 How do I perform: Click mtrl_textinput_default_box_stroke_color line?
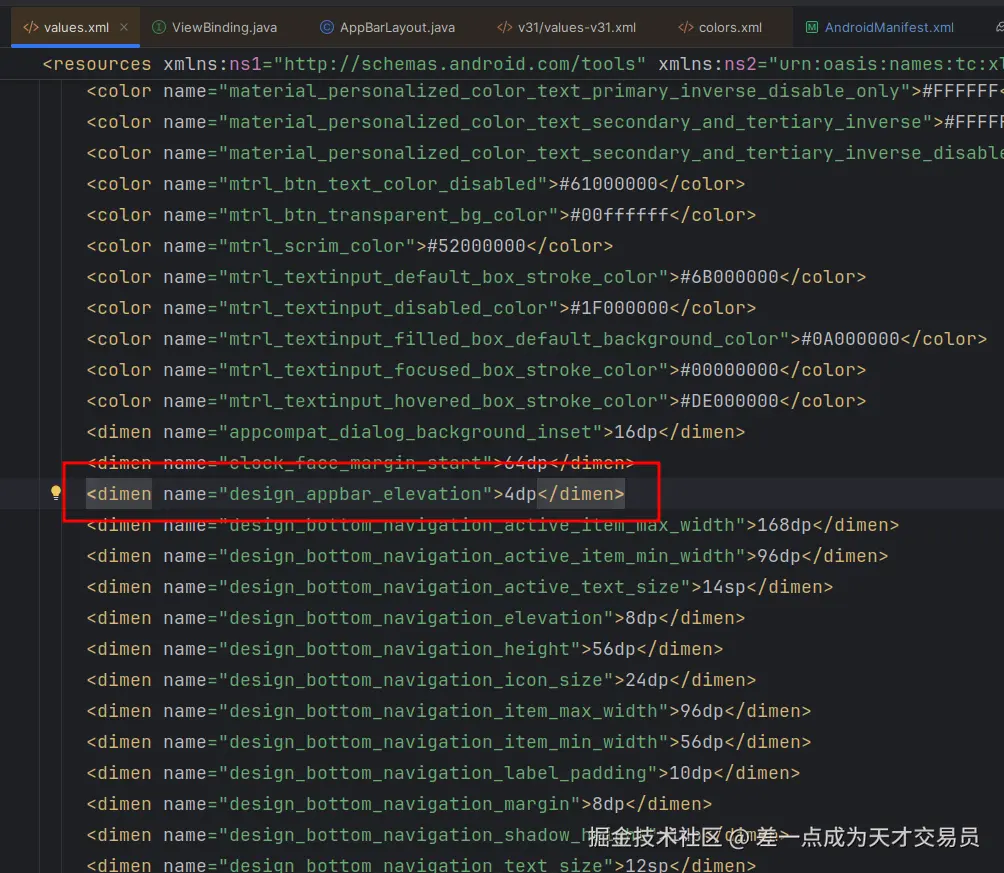click(x=476, y=277)
